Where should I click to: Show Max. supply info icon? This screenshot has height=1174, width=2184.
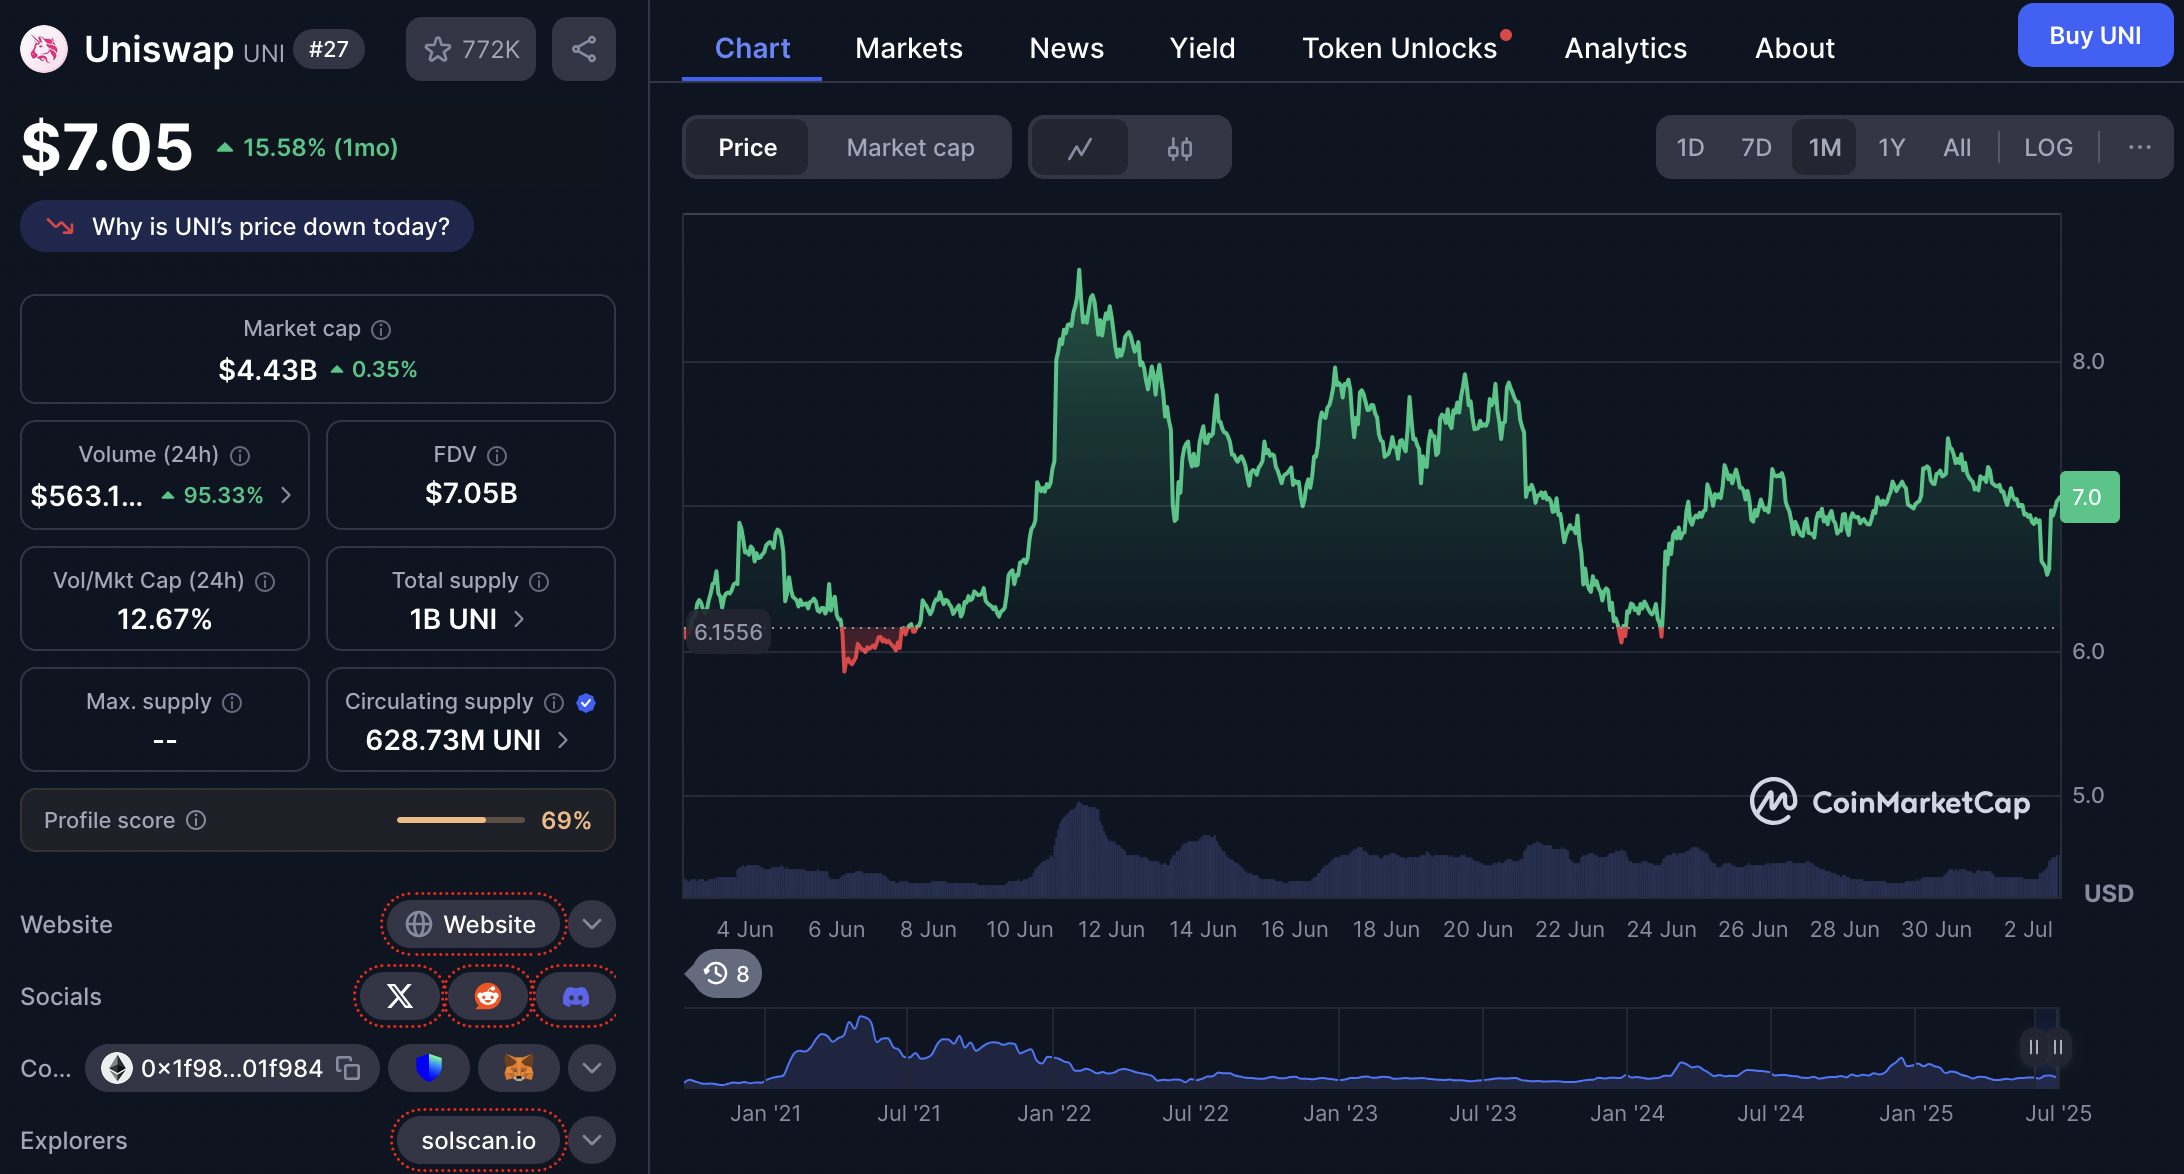(232, 702)
